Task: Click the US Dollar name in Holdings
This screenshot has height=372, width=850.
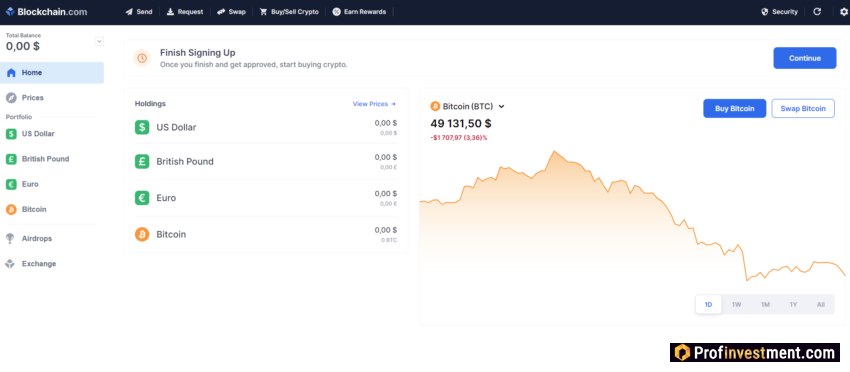Action: 176,127
